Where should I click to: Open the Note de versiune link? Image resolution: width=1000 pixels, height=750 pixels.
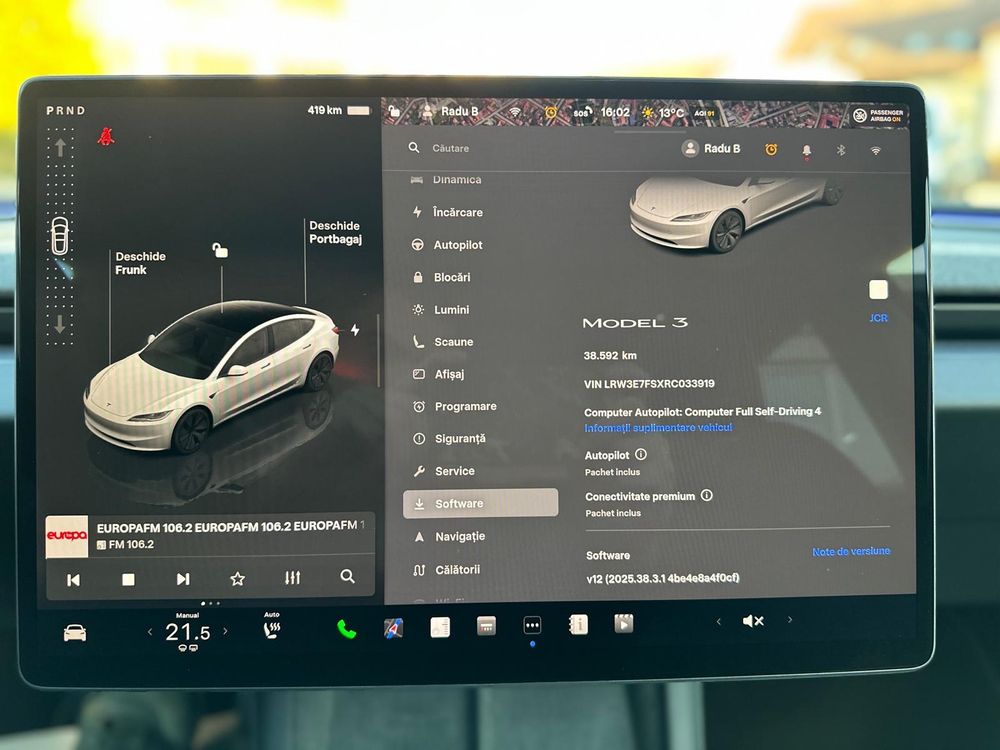[851, 551]
